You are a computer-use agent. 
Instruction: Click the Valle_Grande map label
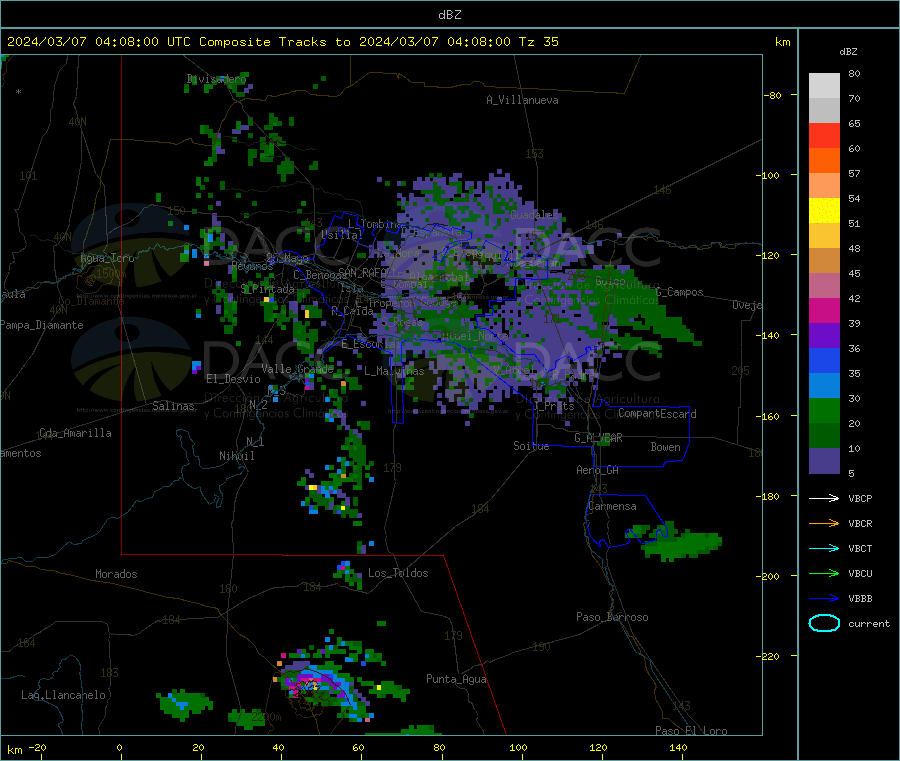pyautogui.click(x=297, y=368)
